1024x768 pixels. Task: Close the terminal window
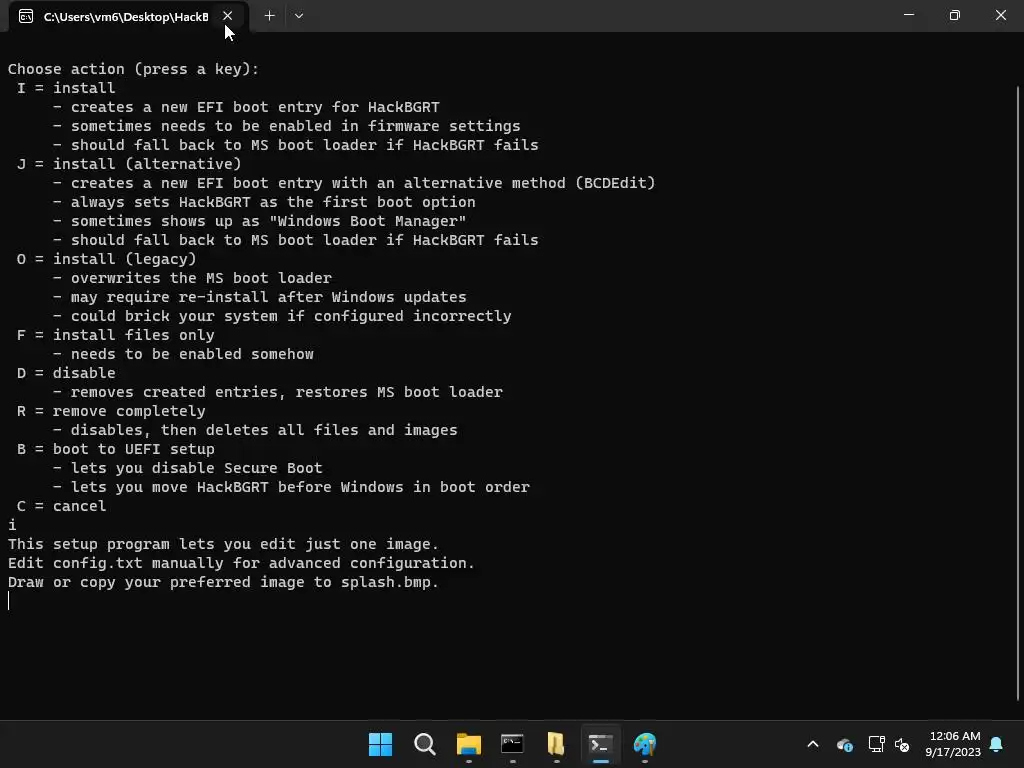point(1000,15)
